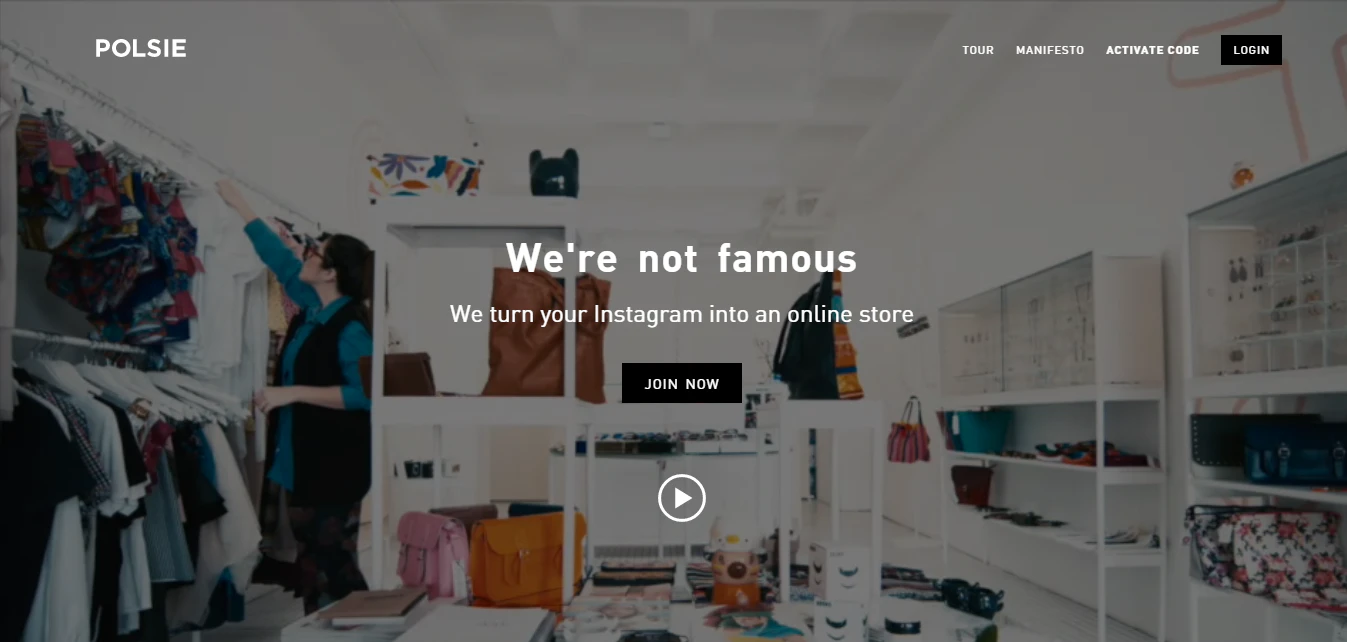Click the Instagram online store tagline text

coord(682,314)
